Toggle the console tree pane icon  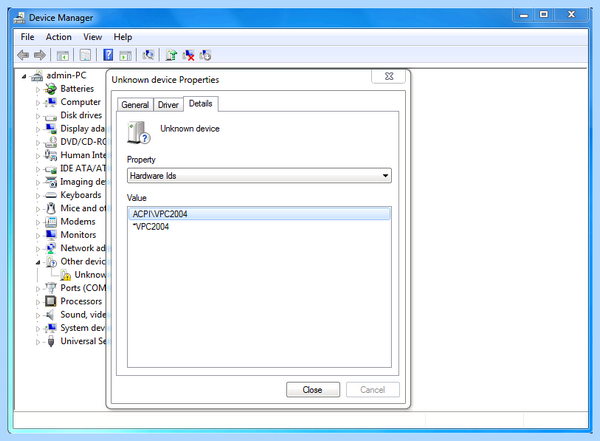(x=63, y=56)
